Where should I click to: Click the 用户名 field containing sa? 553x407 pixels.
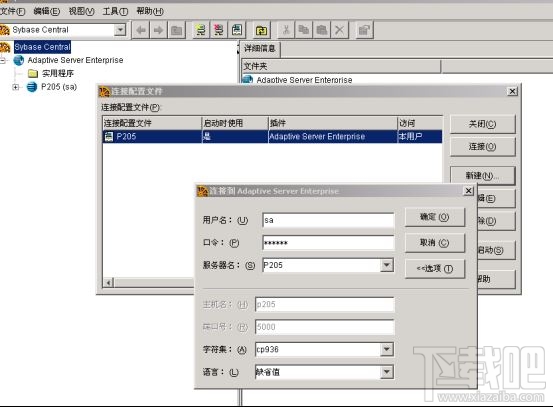coord(328,220)
